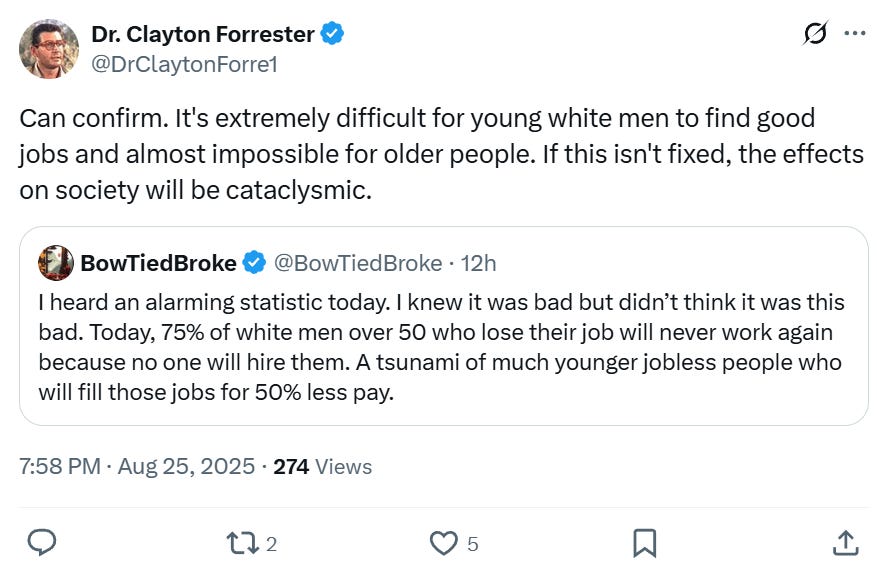This screenshot has width=877, height=565.
Task: Click the Grok slashed-circle icon
Action: click(x=815, y=34)
